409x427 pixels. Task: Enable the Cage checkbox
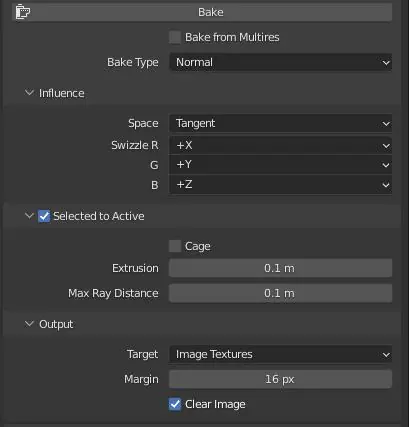[175, 246]
